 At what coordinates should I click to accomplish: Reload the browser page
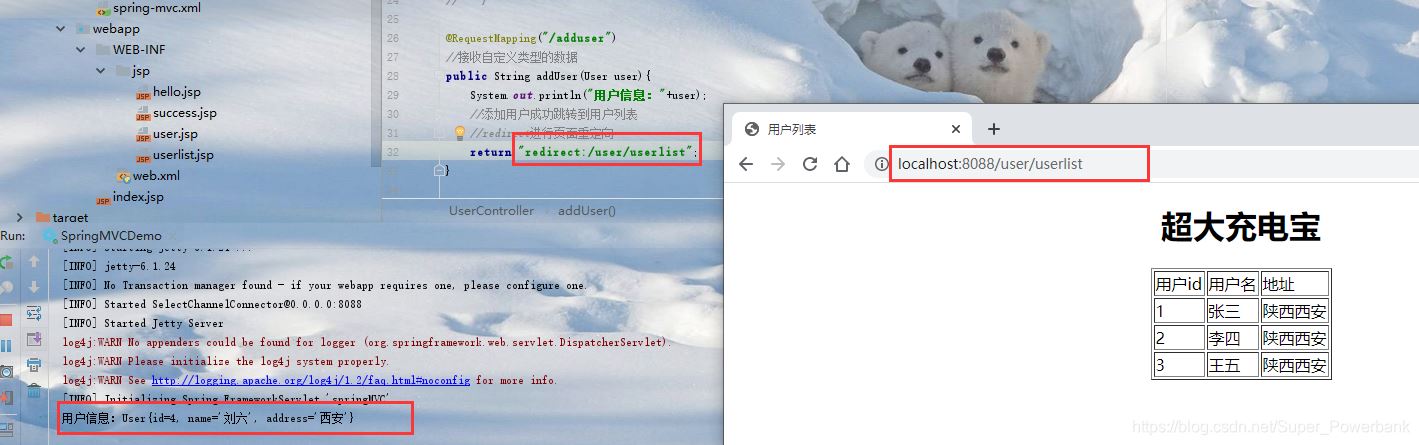tap(810, 164)
